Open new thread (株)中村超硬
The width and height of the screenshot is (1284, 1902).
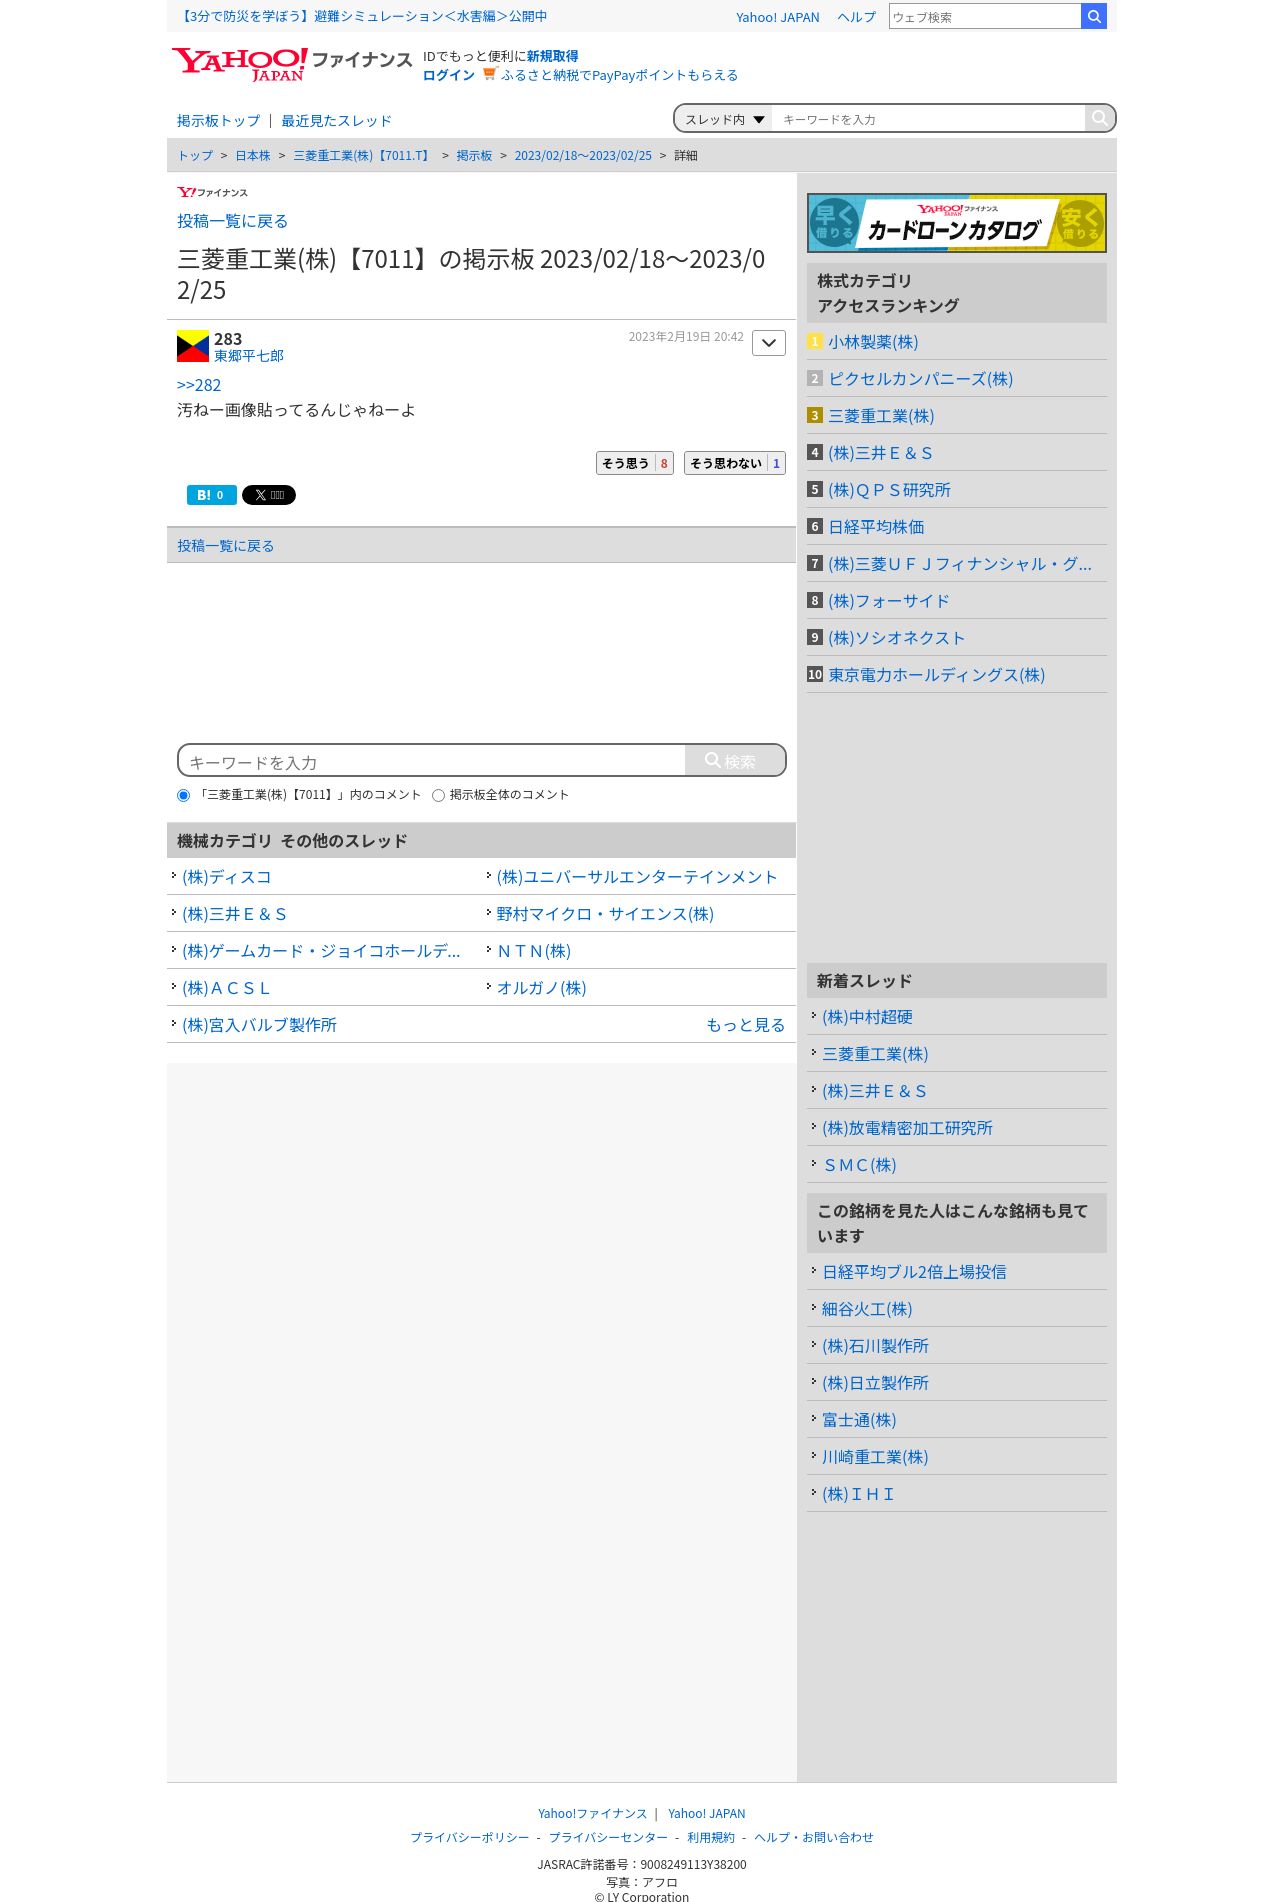(x=867, y=1017)
